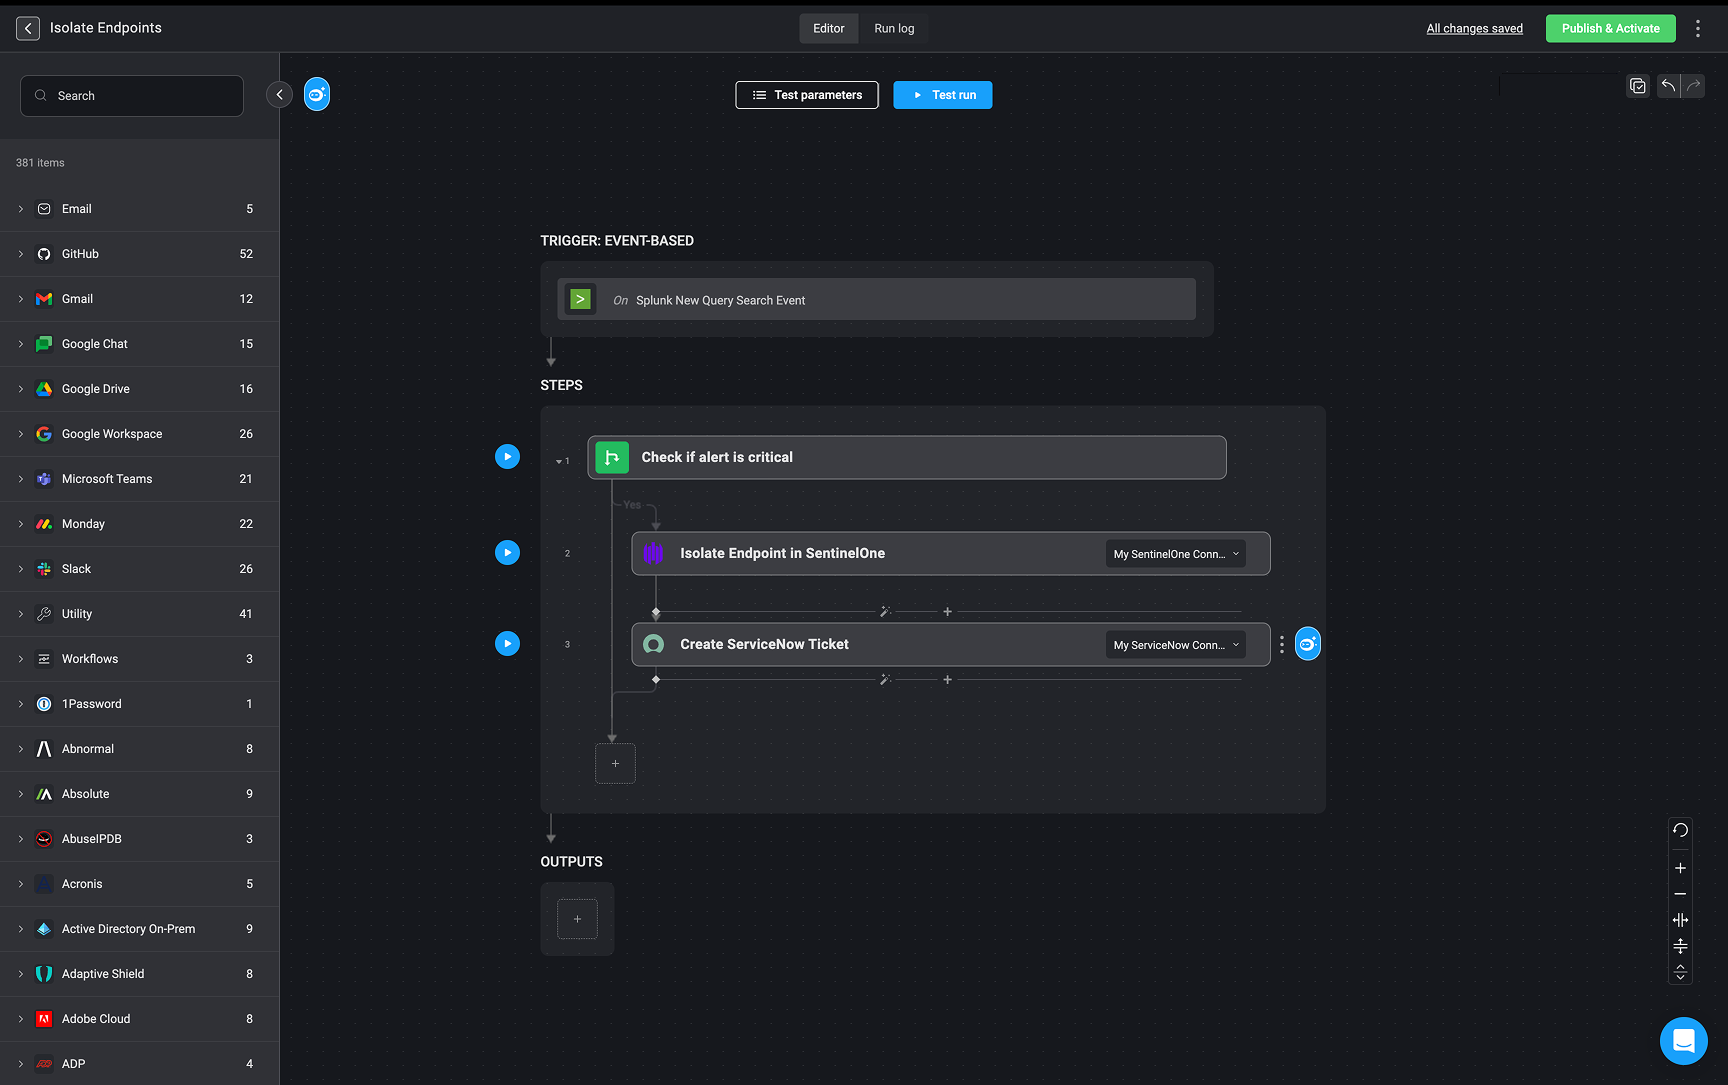Select the Create ServiceNow Ticket step
The height and width of the screenshot is (1085, 1728).
(x=951, y=645)
